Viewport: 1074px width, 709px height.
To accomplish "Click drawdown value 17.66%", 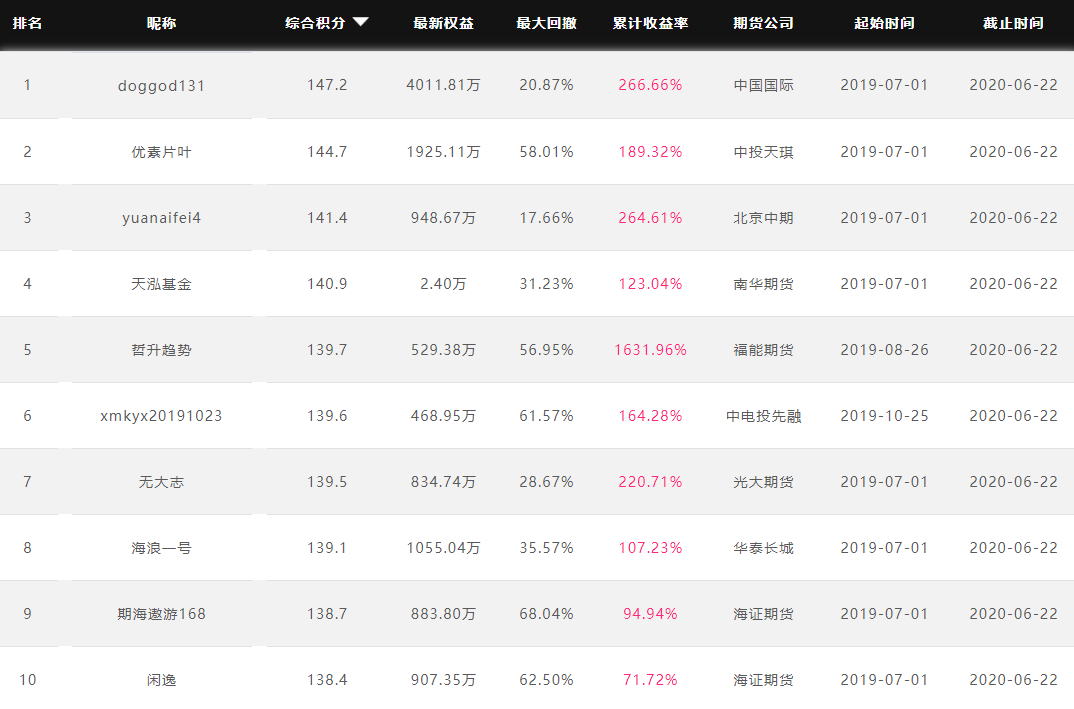I will (546, 218).
